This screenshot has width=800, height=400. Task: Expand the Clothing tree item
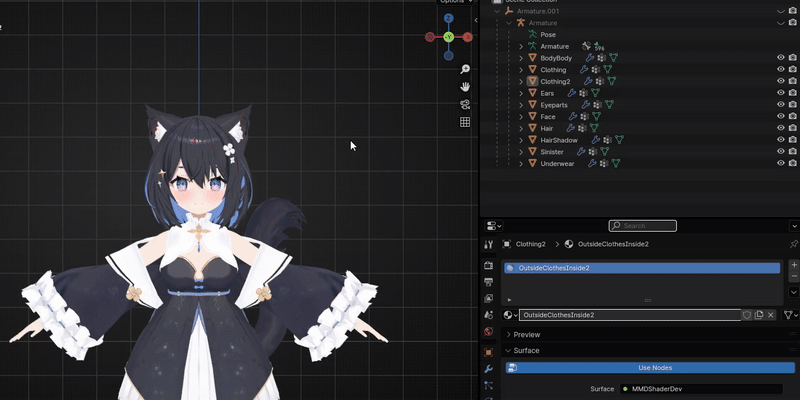[521, 70]
